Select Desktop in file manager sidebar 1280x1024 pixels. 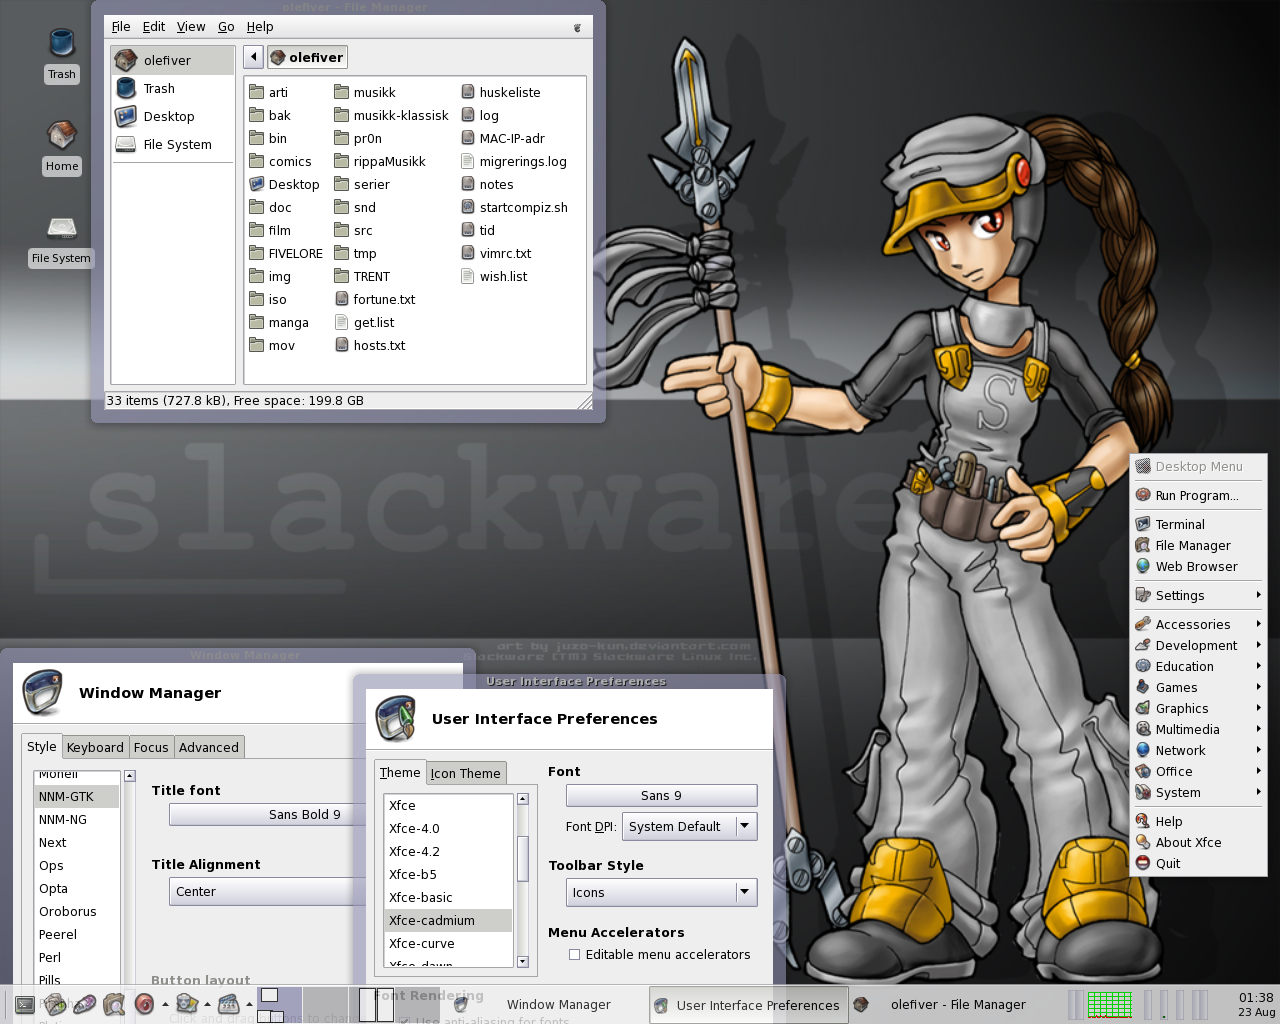pyautogui.click(x=173, y=116)
